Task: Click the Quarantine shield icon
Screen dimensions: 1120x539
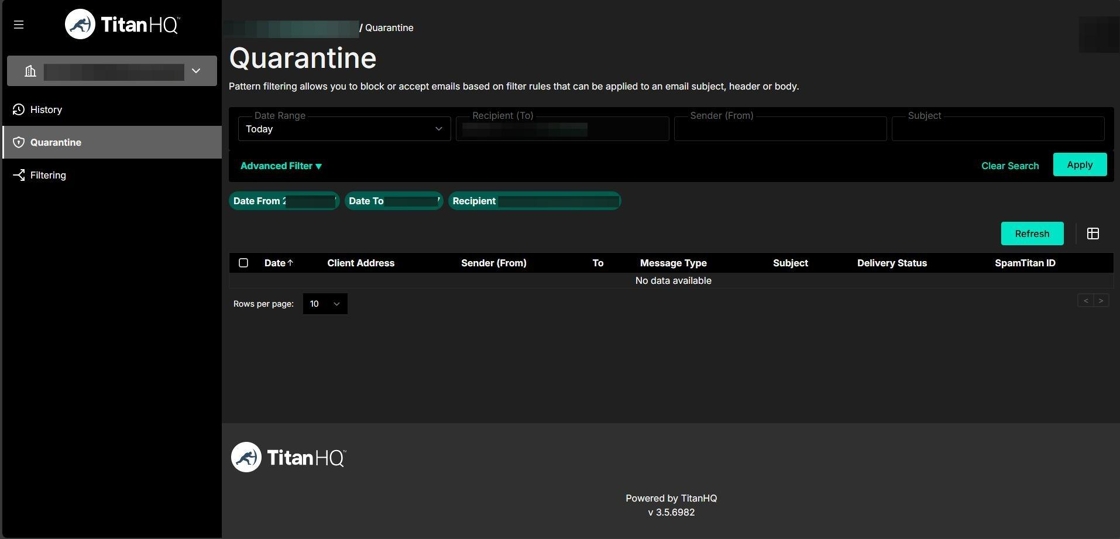Action: (x=18, y=143)
